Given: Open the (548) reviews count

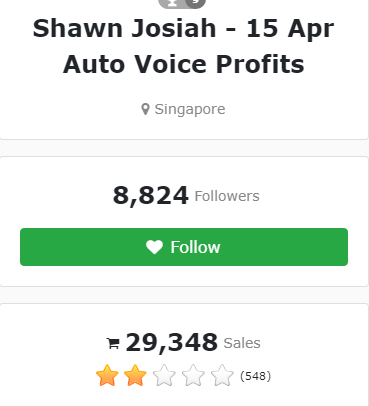Looking at the screenshot, I should coord(255,376).
